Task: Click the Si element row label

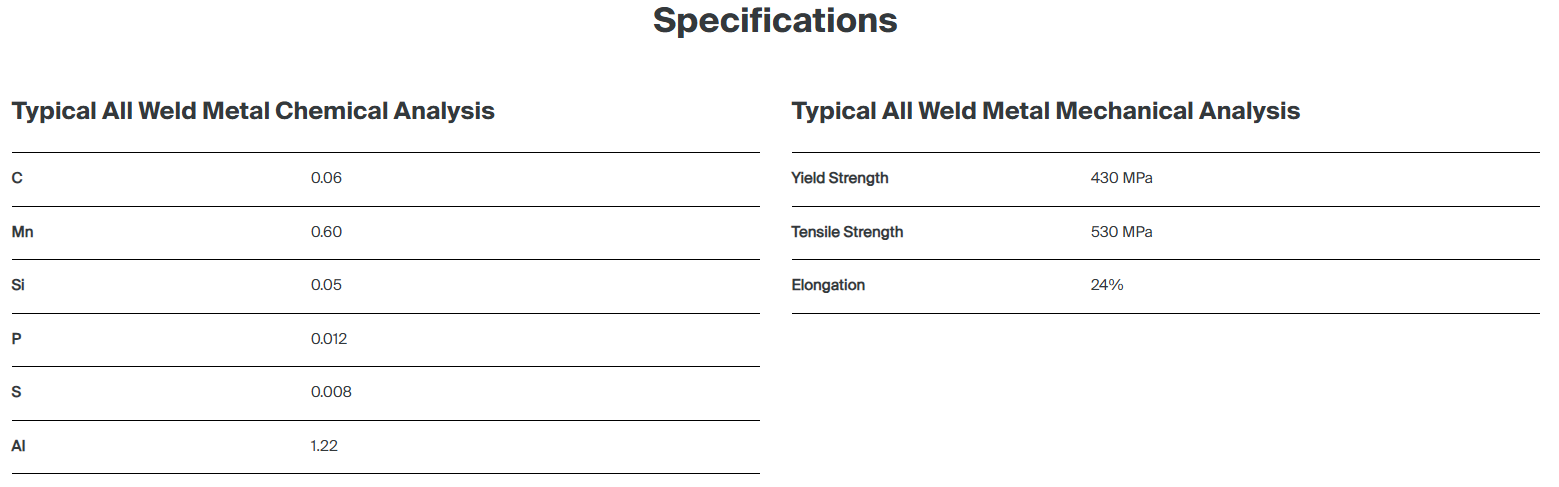Action: (17, 285)
